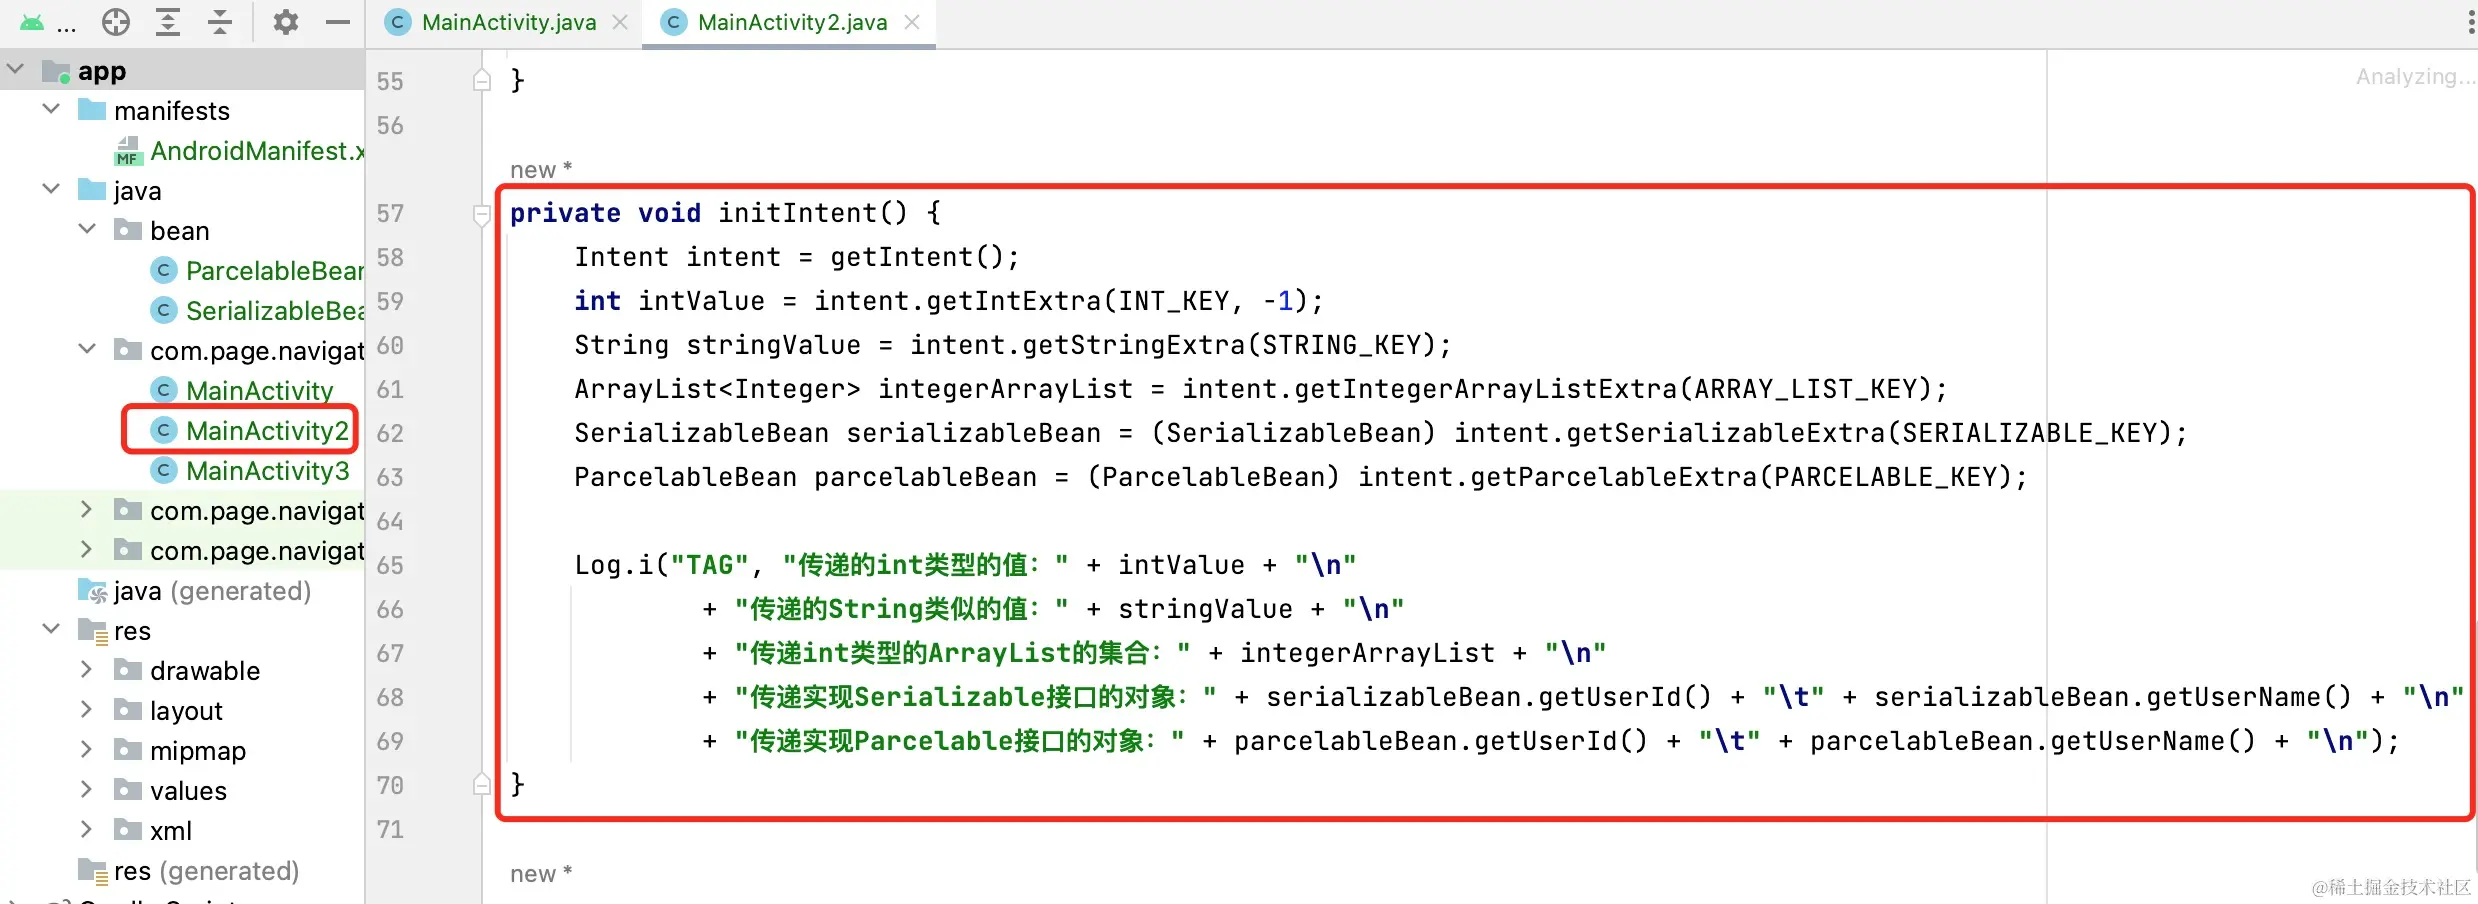This screenshot has height=904, width=2478.
Task: Collapse the manifests folder
Action: pos(52,109)
